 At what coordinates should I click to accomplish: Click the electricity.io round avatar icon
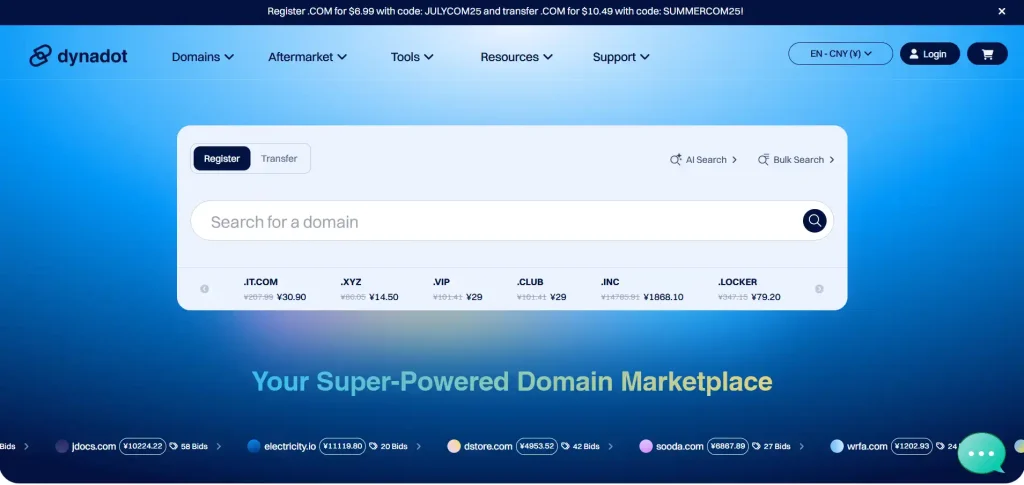point(254,446)
